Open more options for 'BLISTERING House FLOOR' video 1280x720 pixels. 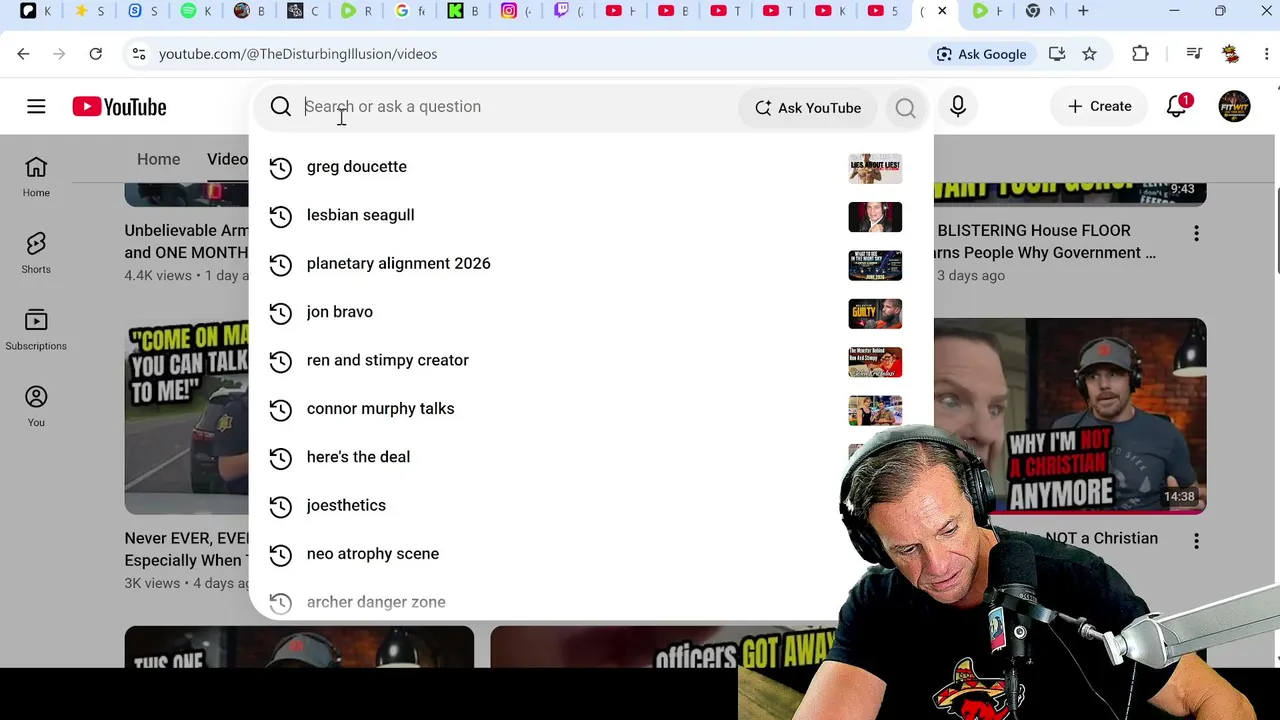pos(1196,234)
